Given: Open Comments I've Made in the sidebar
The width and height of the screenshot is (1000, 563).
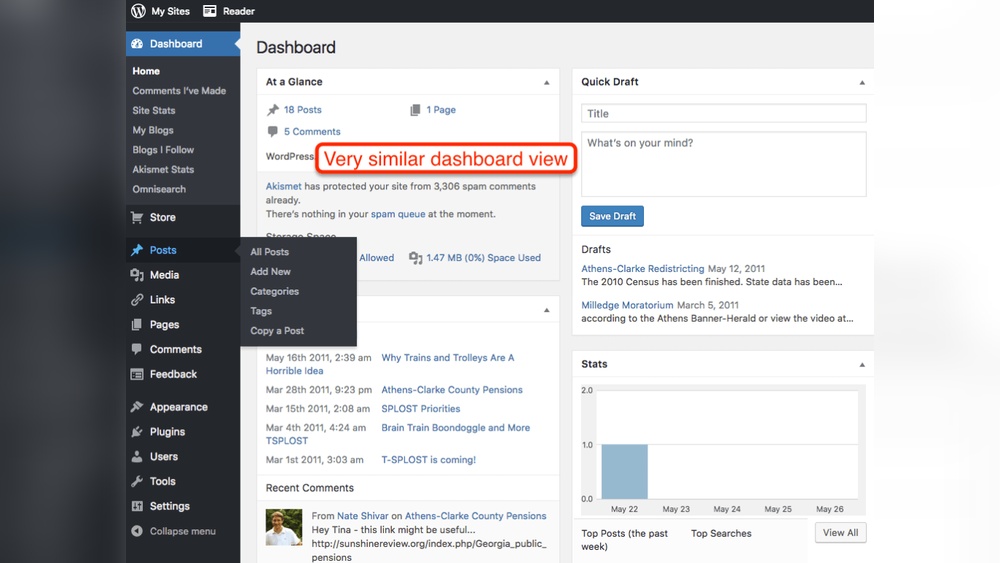Looking at the screenshot, I should pos(179,91).
